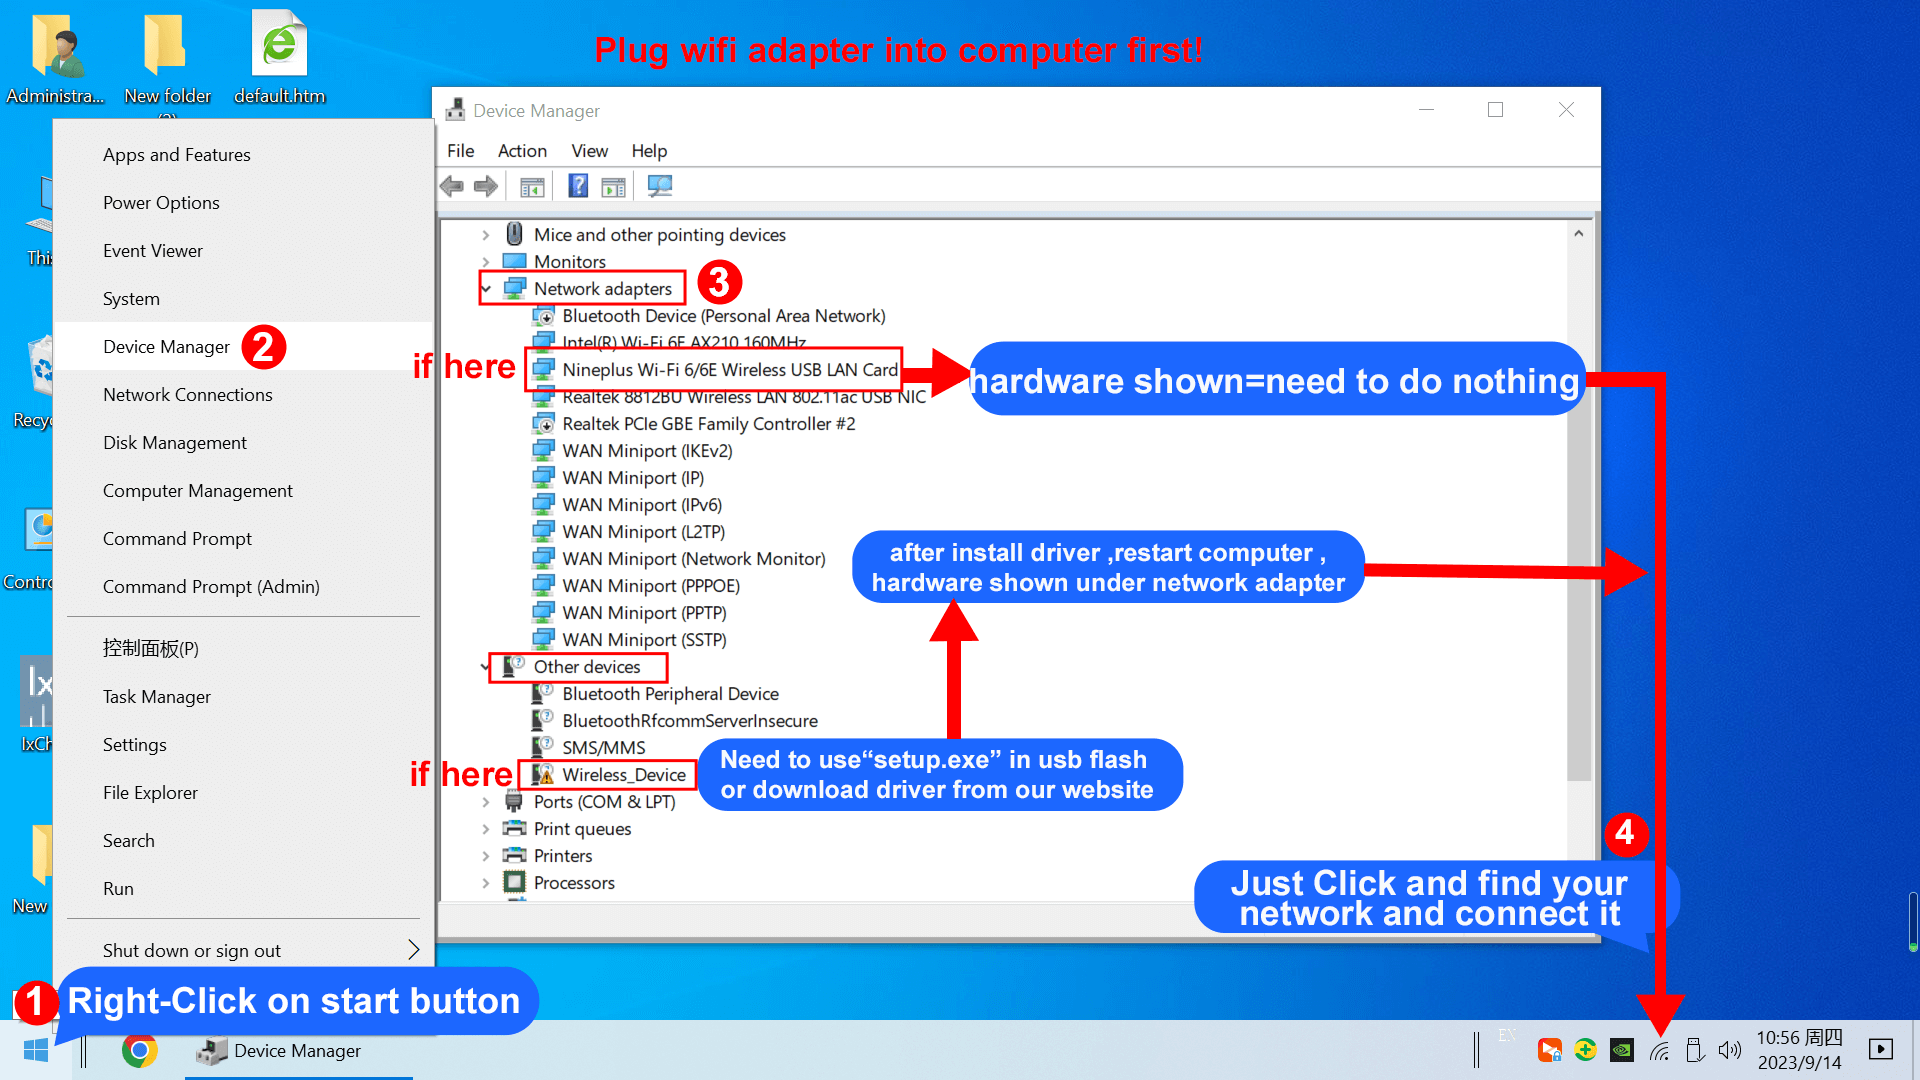This screenshot has width=1920, height=1080.
Task: Select Apps and Features menu entry
Action: tap(243, 155)
